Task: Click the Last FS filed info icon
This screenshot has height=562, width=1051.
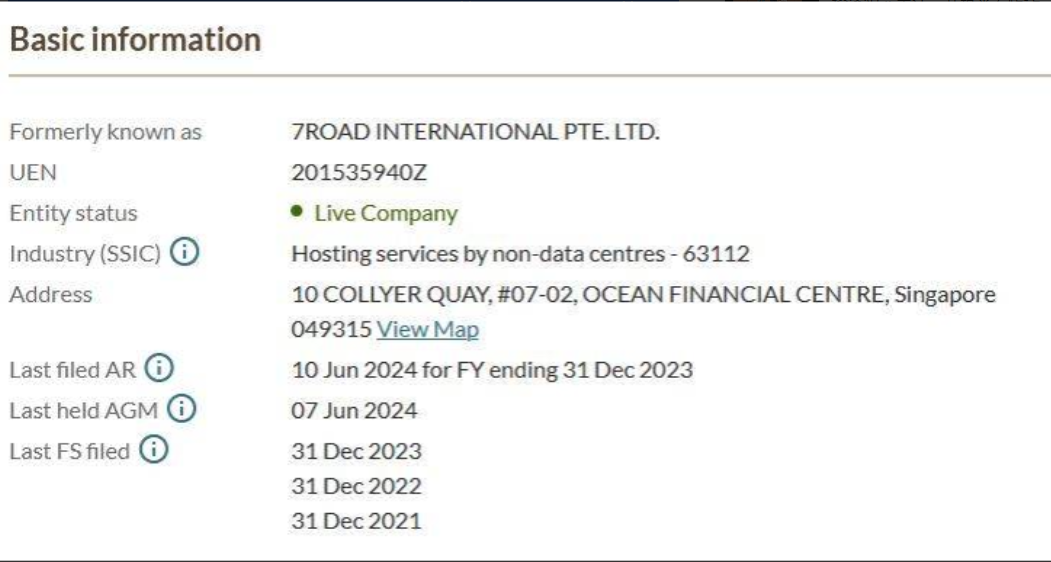Action: click(154, 450)
